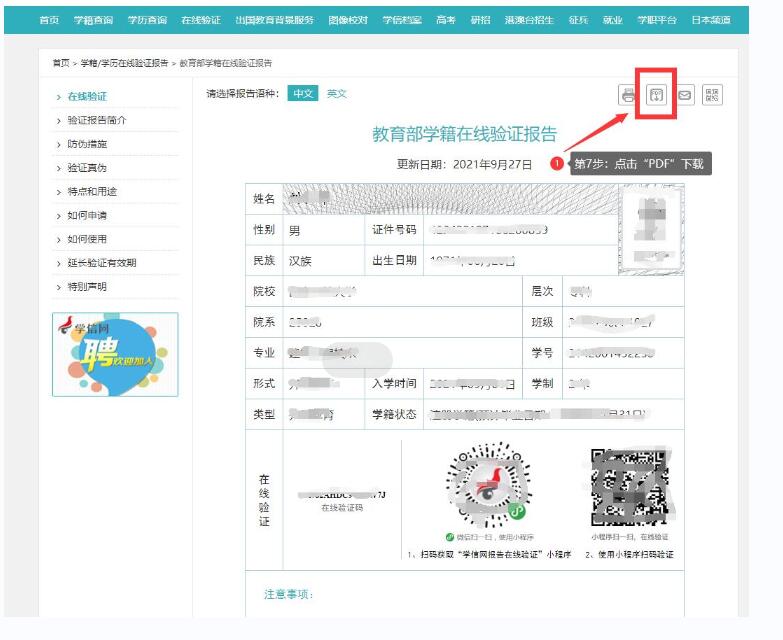Viewport: 783px width, 640px height.
Task: Open 验证报告简介 sidebar item
Action: tap(97, 120)
